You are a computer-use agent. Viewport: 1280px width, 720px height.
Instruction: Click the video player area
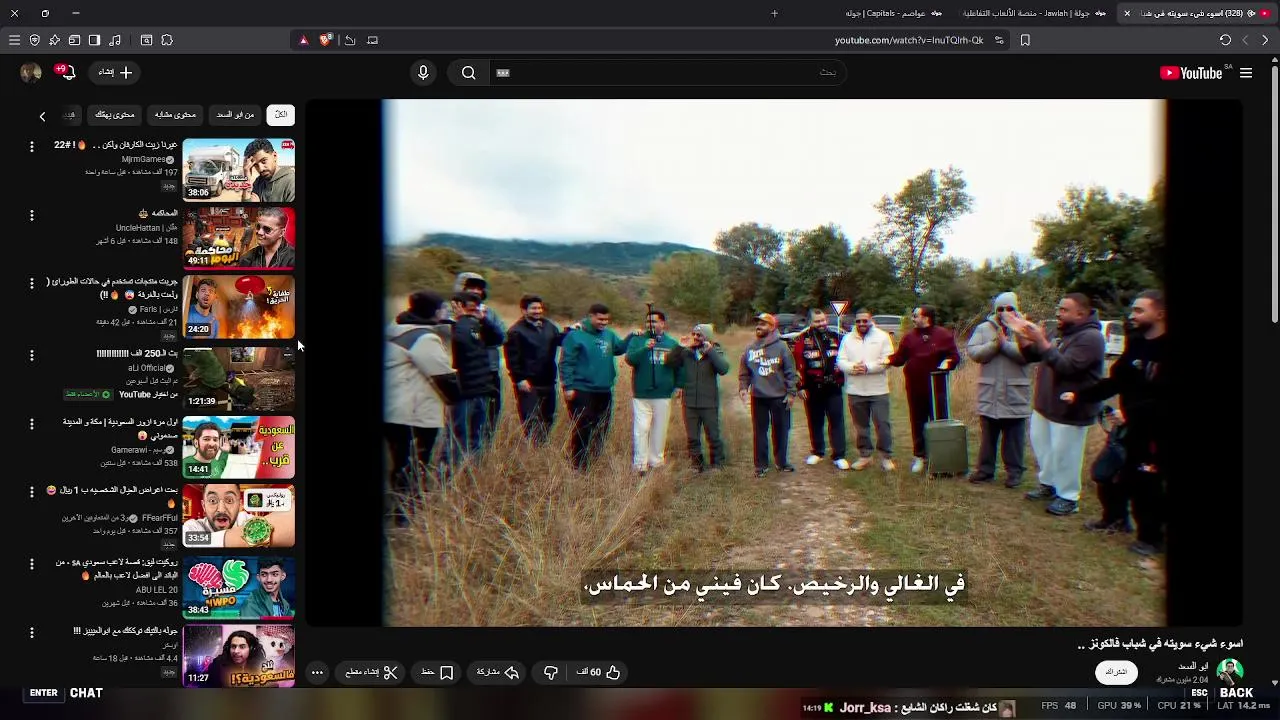point(773,362)
